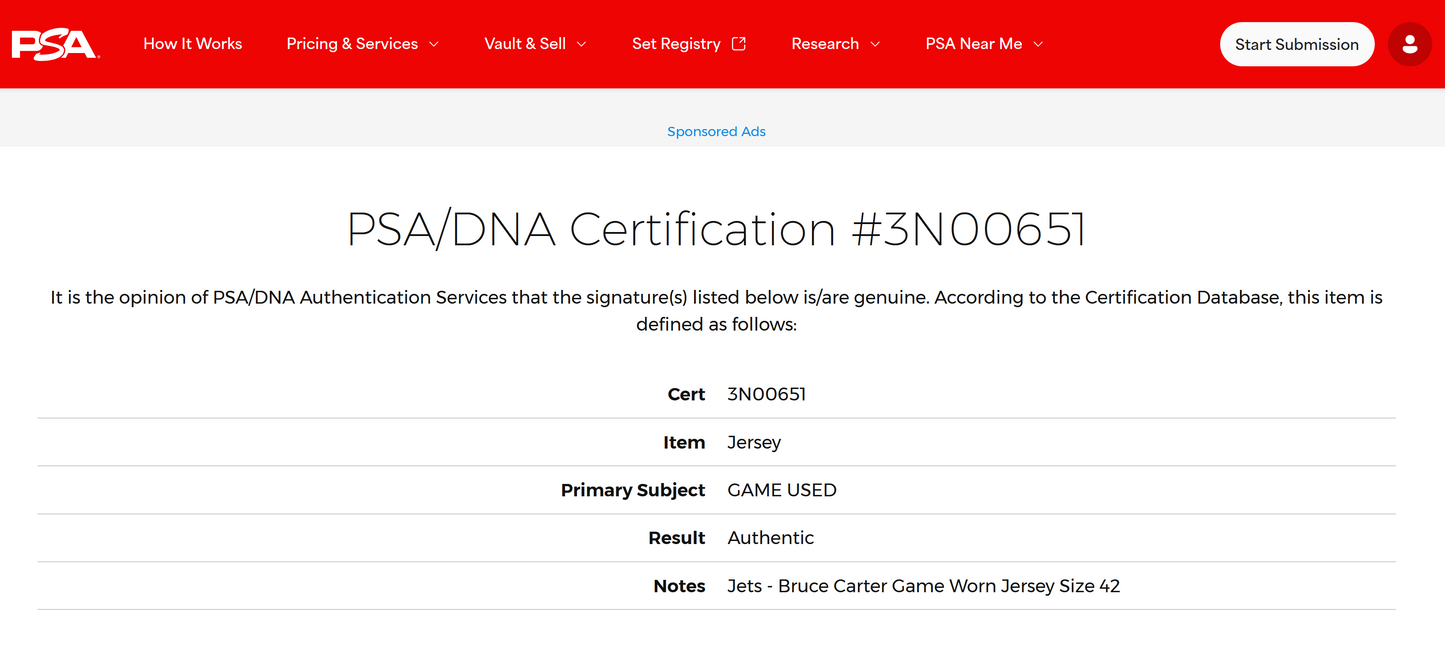Select the Item value Jersey

tap(754, 442)
